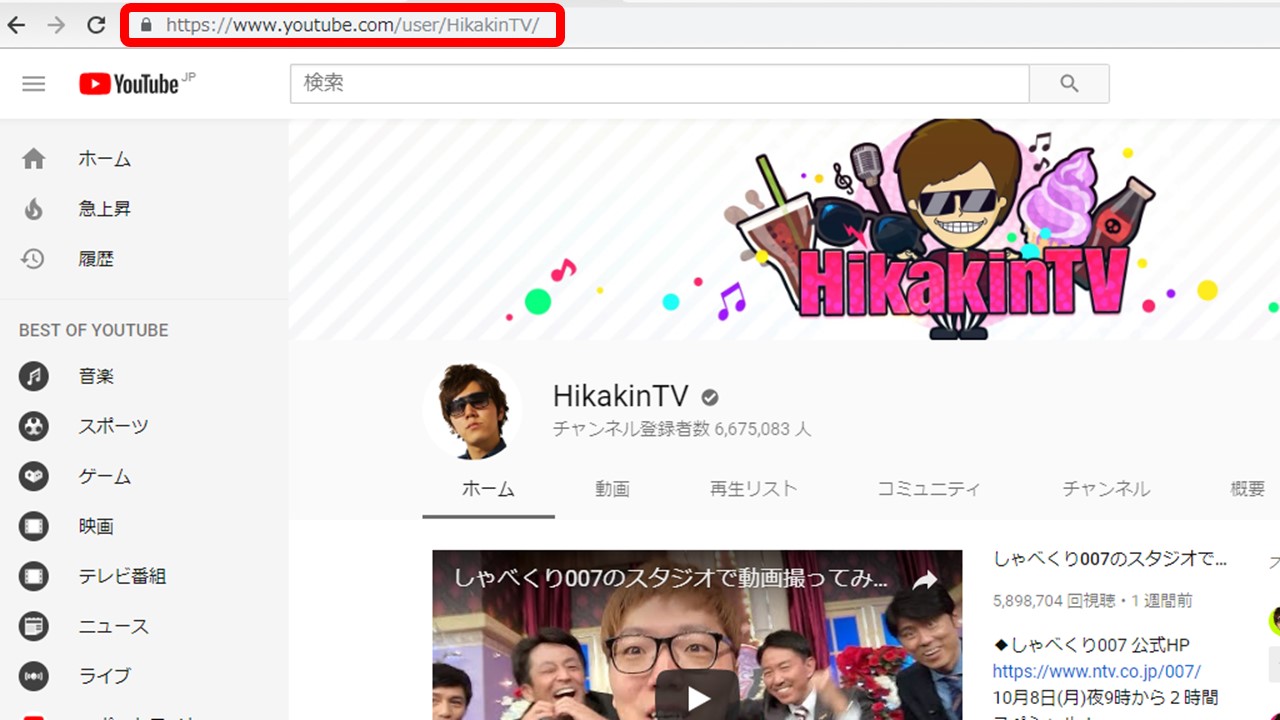Click the film icon beside 映画
Screen dimensions: 1280x720
(x=34, y=526)
